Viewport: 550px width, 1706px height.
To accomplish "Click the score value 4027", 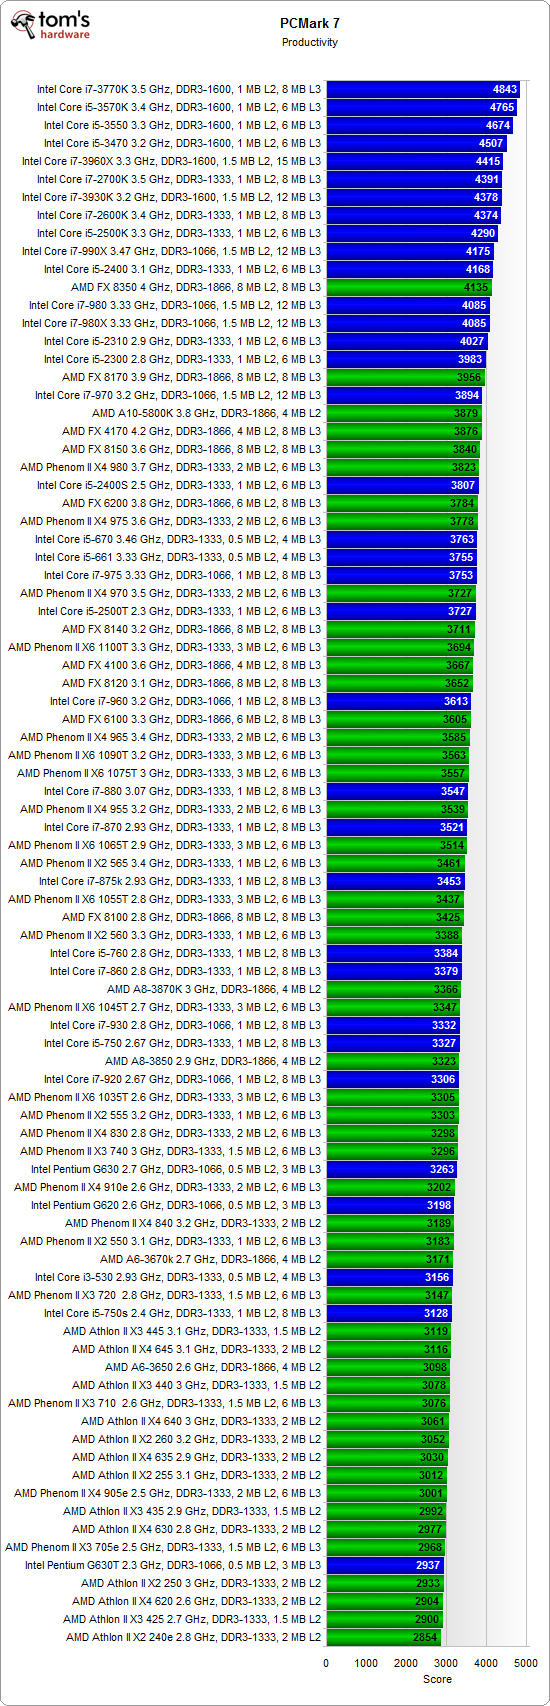I will (x=472, y=341).
